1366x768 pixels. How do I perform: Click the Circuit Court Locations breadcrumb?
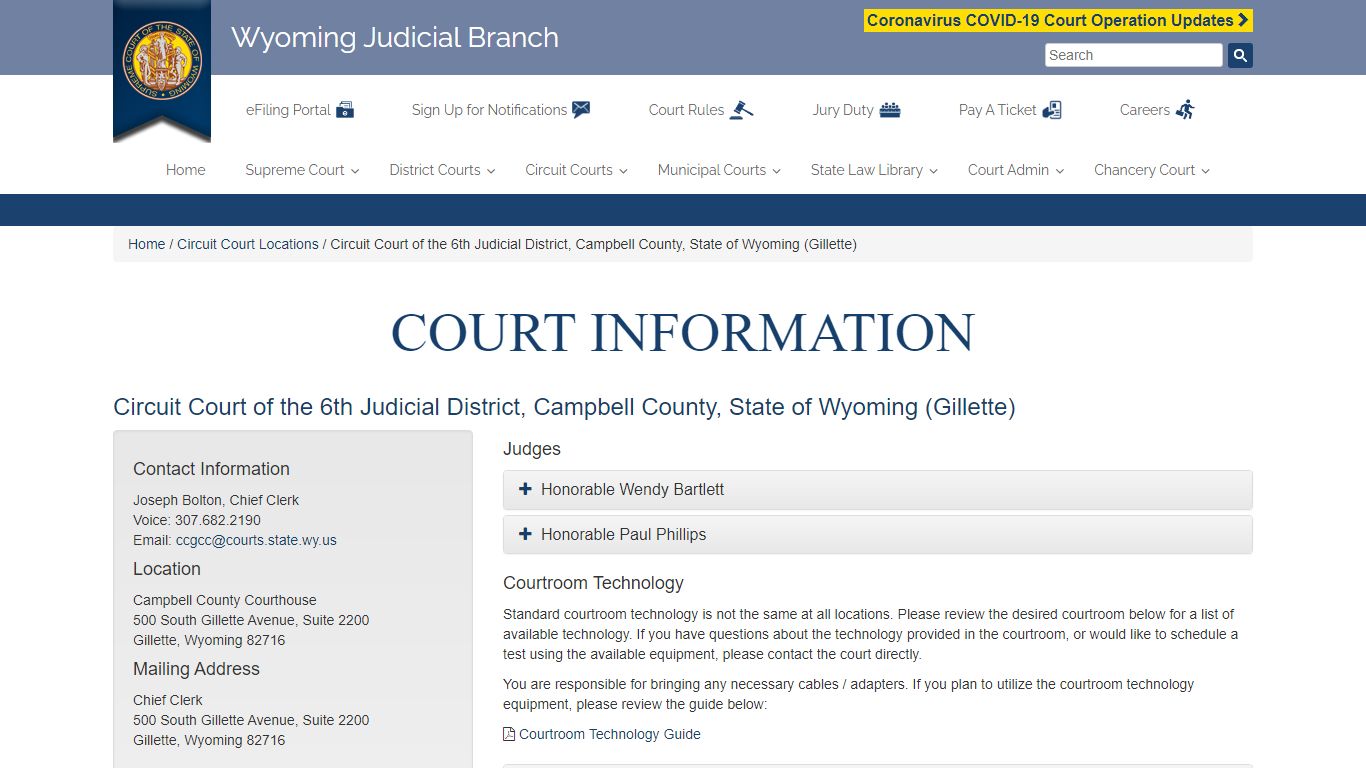click(x=248, y=244)
